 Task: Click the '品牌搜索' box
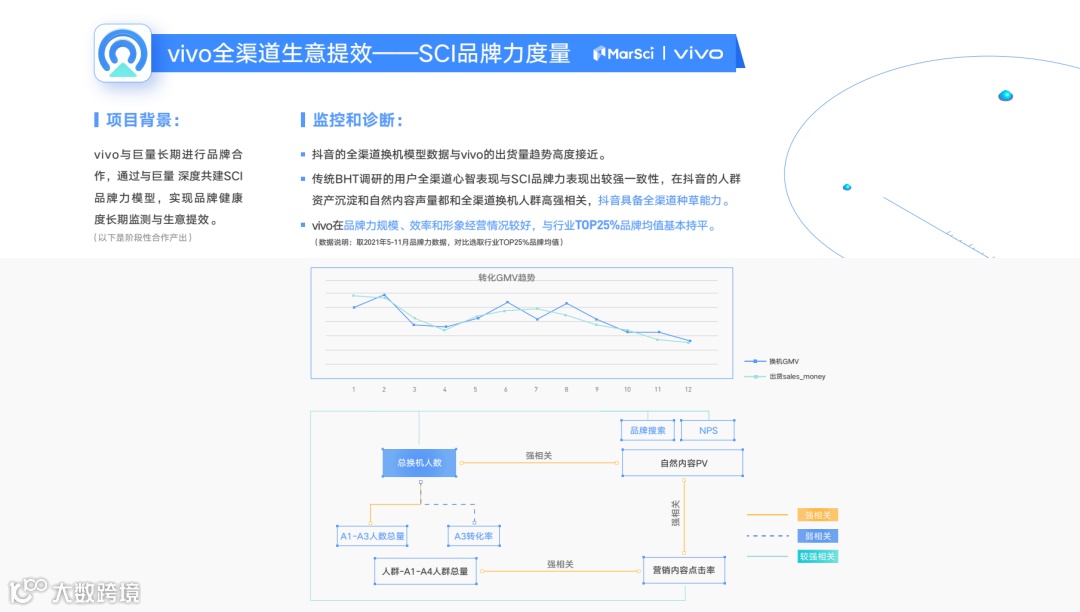click(647, 430)
